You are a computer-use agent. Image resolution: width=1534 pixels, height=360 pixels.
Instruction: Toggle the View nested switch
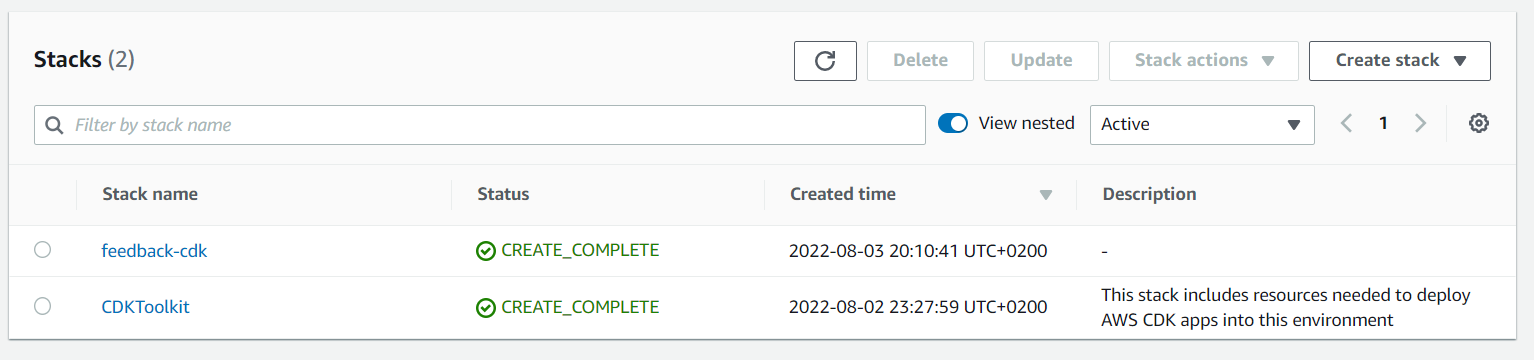click(x=953, y=124)
